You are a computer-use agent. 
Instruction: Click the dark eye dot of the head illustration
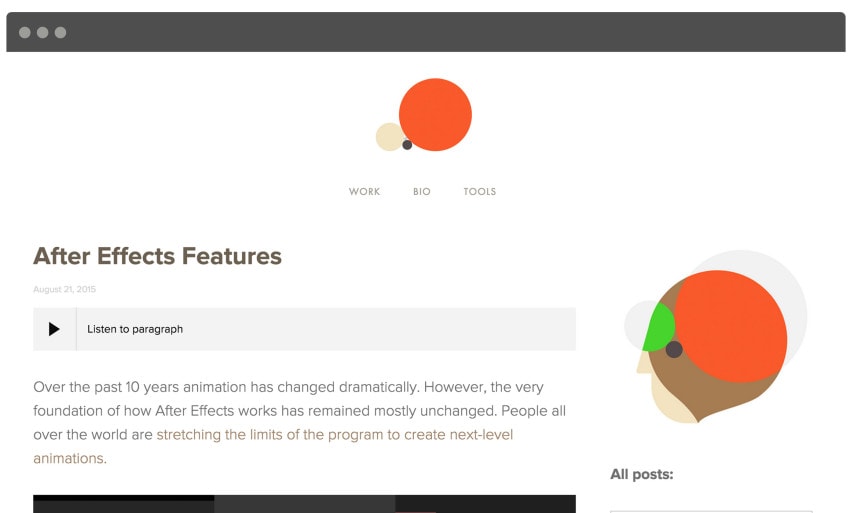click(x=674, y=349)
